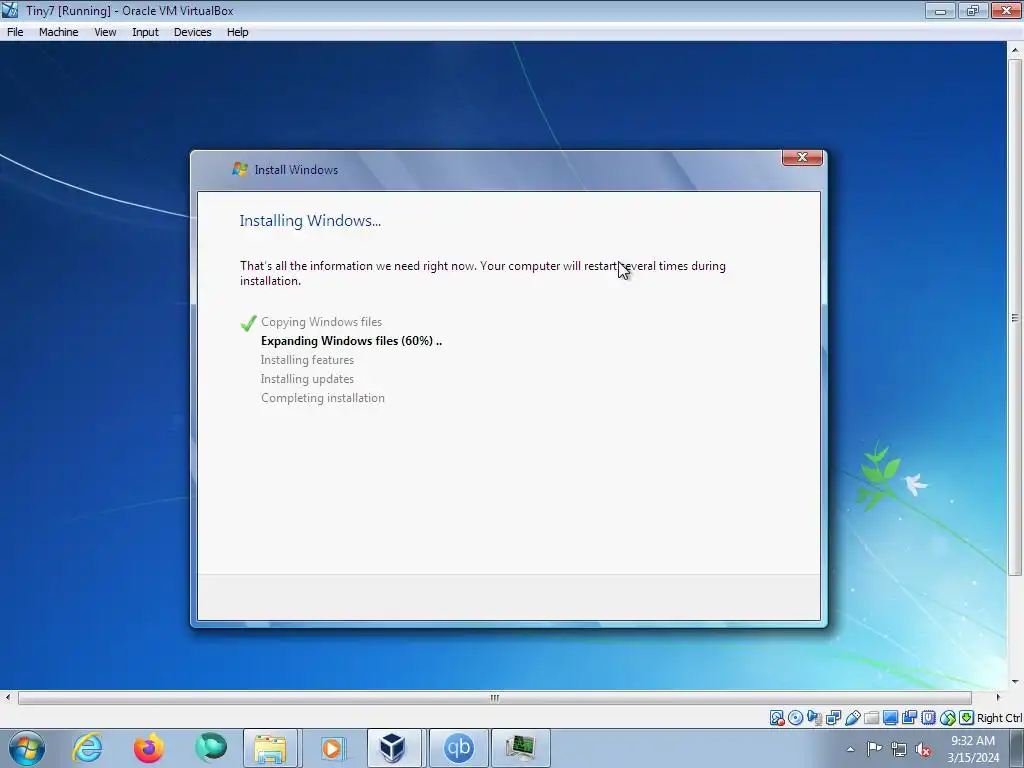Switch to the qBittorrent taskbar button
Viewport: 1024px width, 768px height.
pyautogui.click(x=459, y=748)
